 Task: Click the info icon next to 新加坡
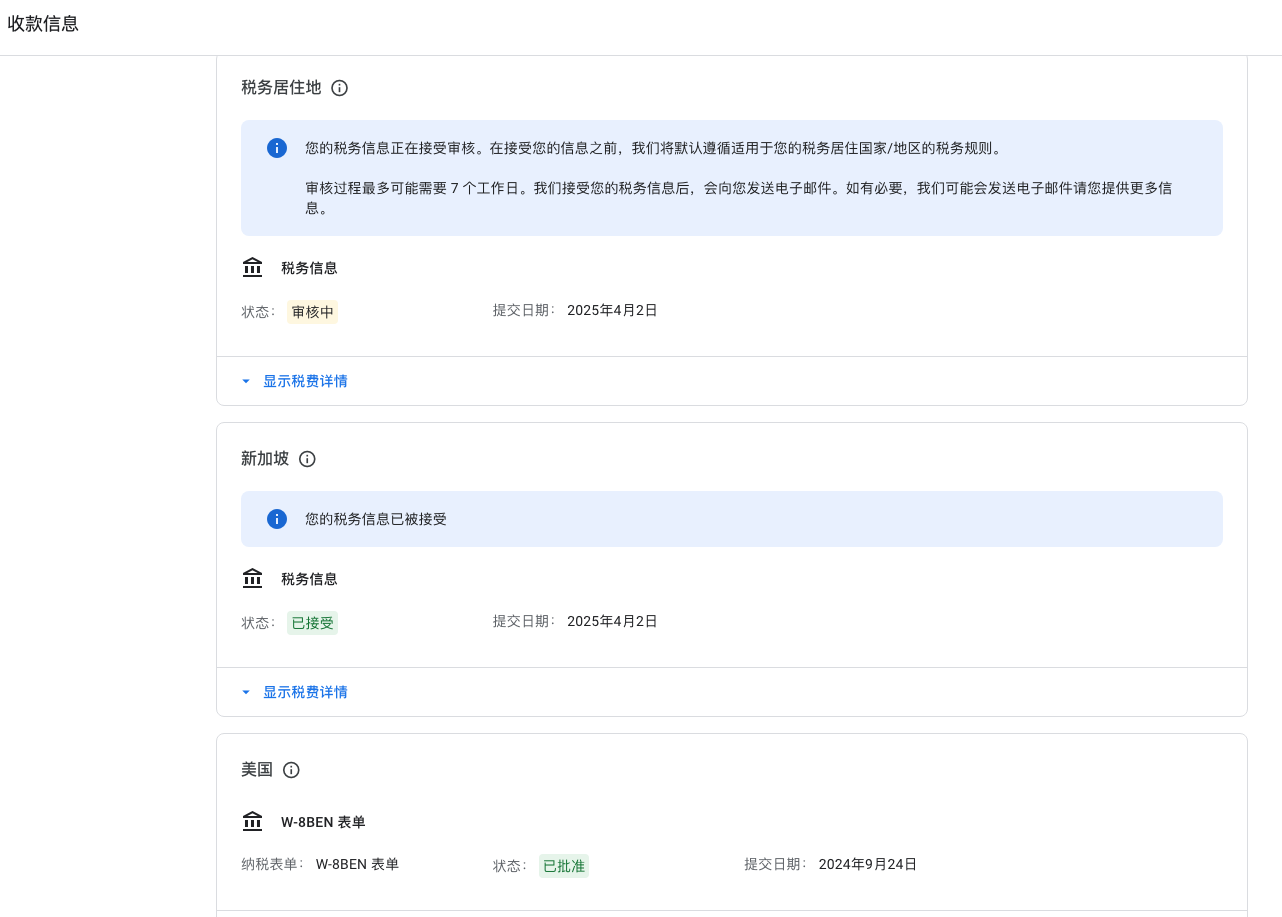pyautogui.click(x=307, y=459)
